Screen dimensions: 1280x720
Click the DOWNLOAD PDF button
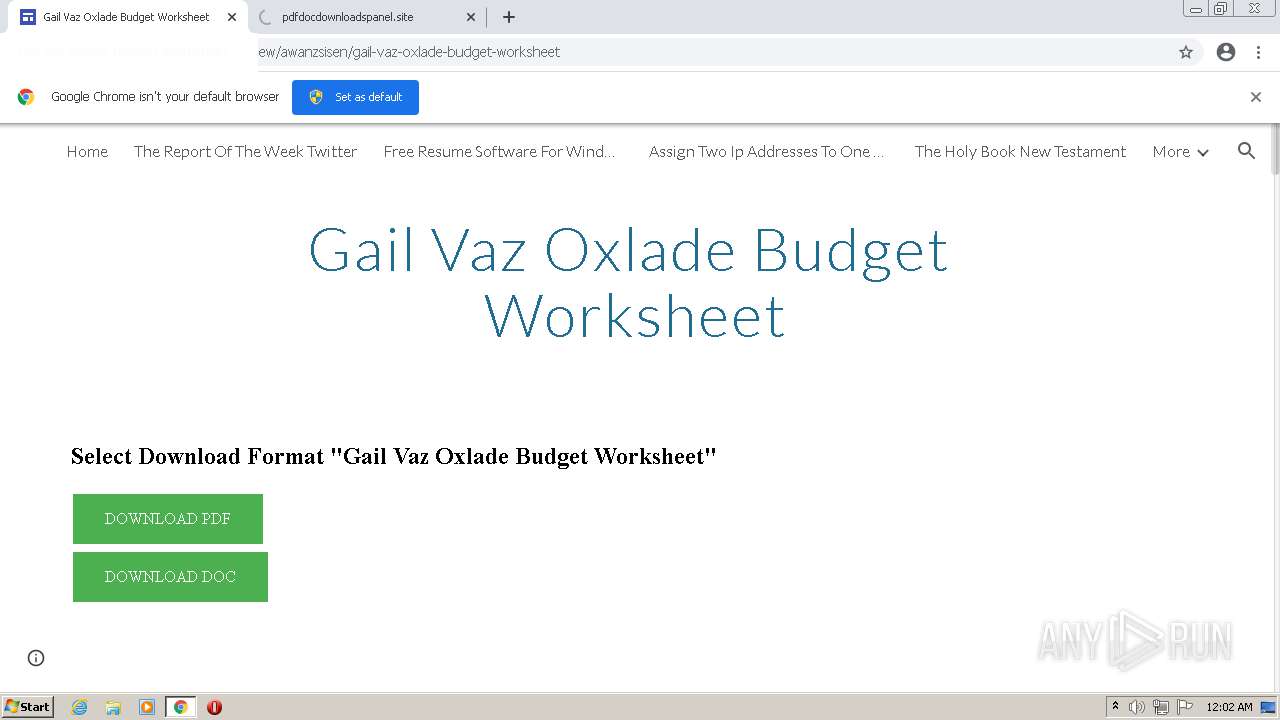168,519
